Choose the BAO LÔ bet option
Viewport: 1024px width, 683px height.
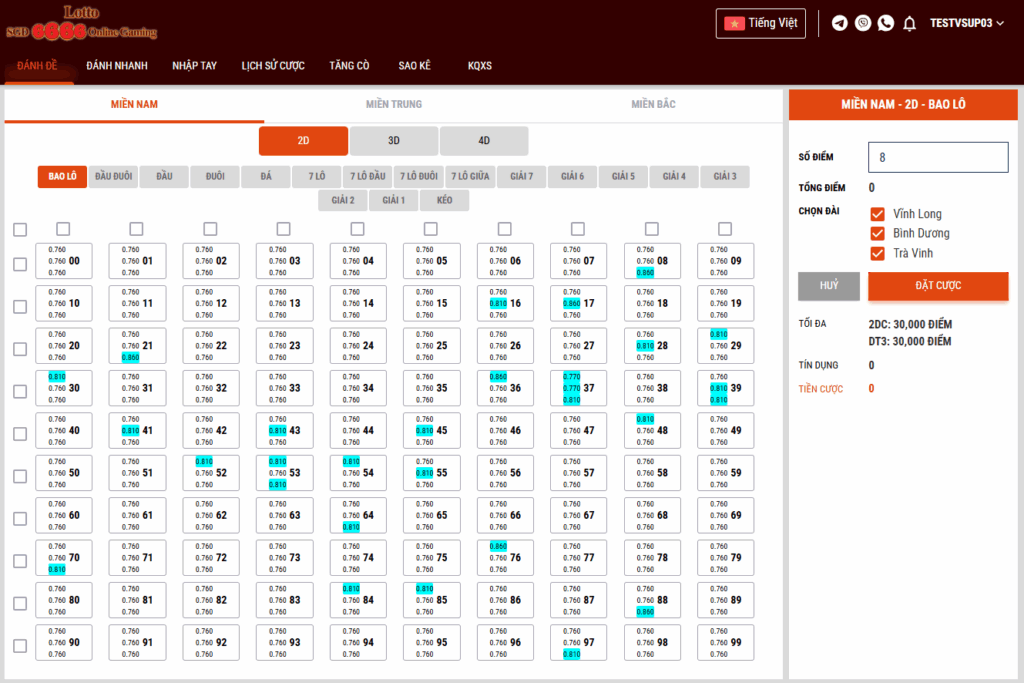coord(62,176)
